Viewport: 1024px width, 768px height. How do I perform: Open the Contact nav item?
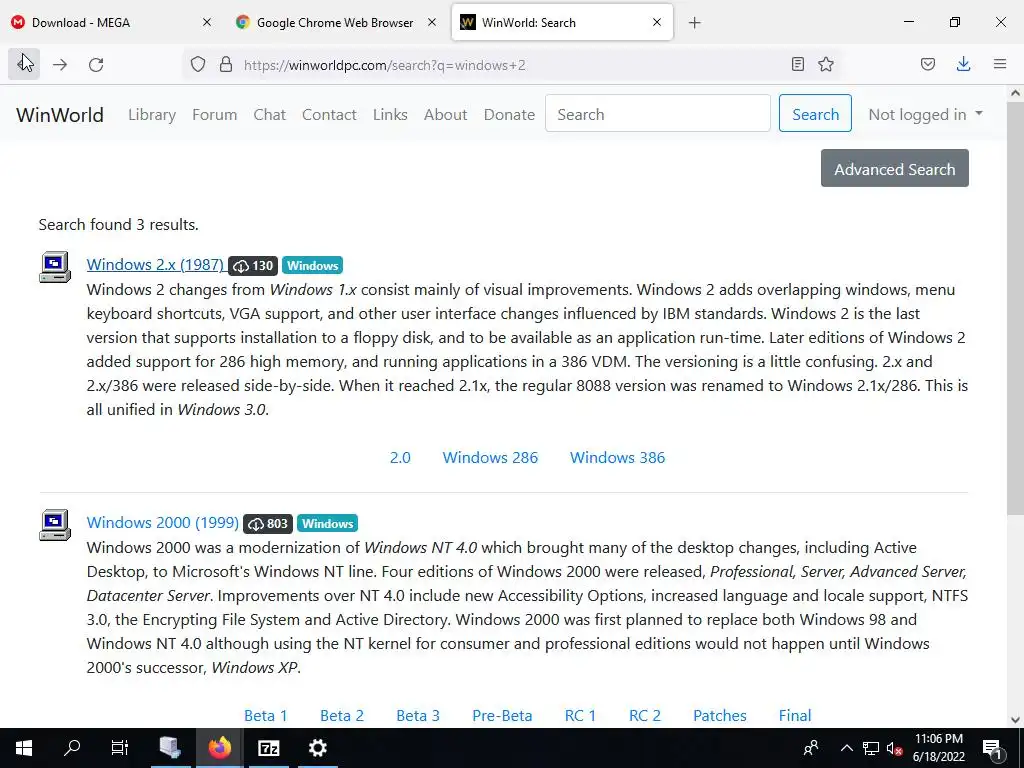[x=329, y=115]
